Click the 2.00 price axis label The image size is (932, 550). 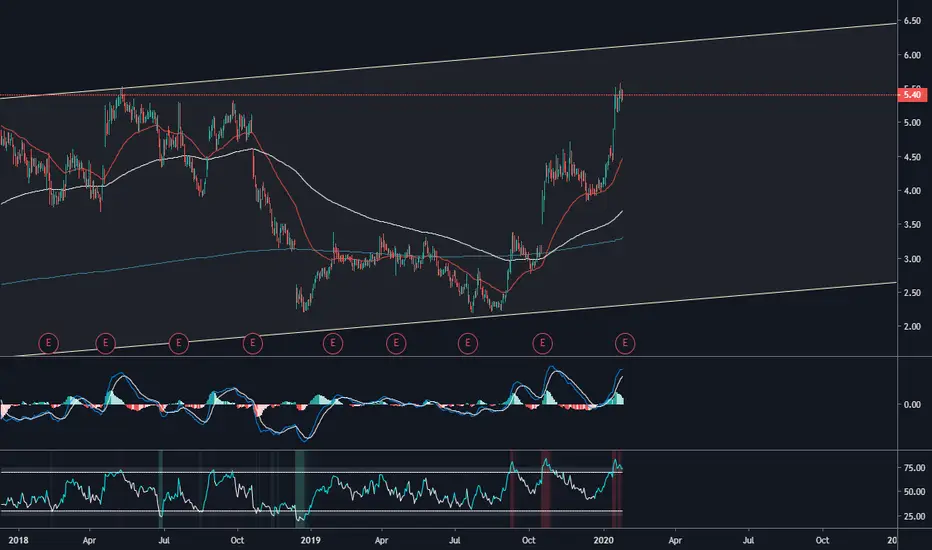click(912, 326)
